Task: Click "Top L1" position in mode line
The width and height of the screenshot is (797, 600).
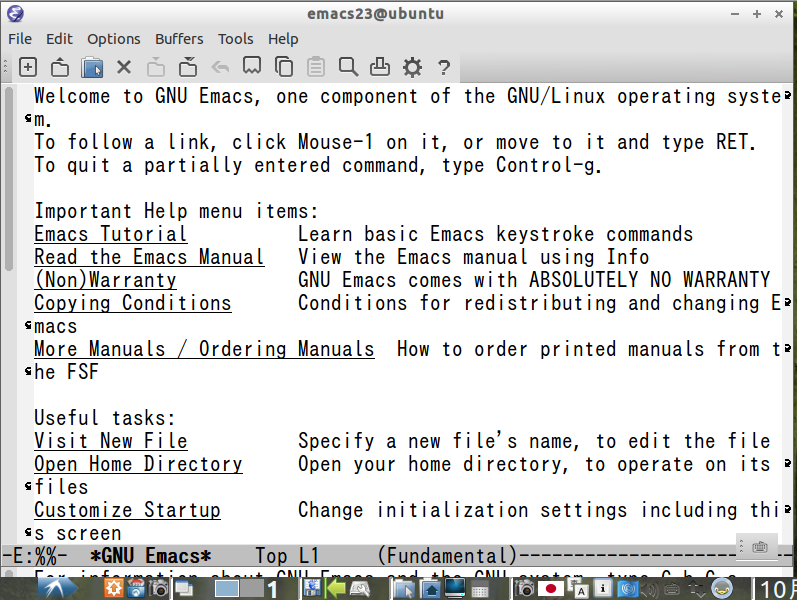Action: (287, 556)
